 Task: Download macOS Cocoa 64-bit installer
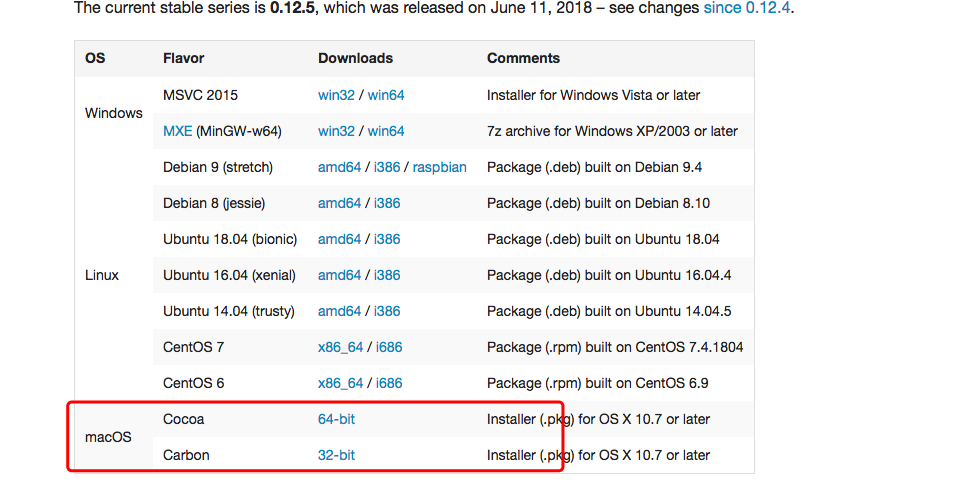coord(336,419)
